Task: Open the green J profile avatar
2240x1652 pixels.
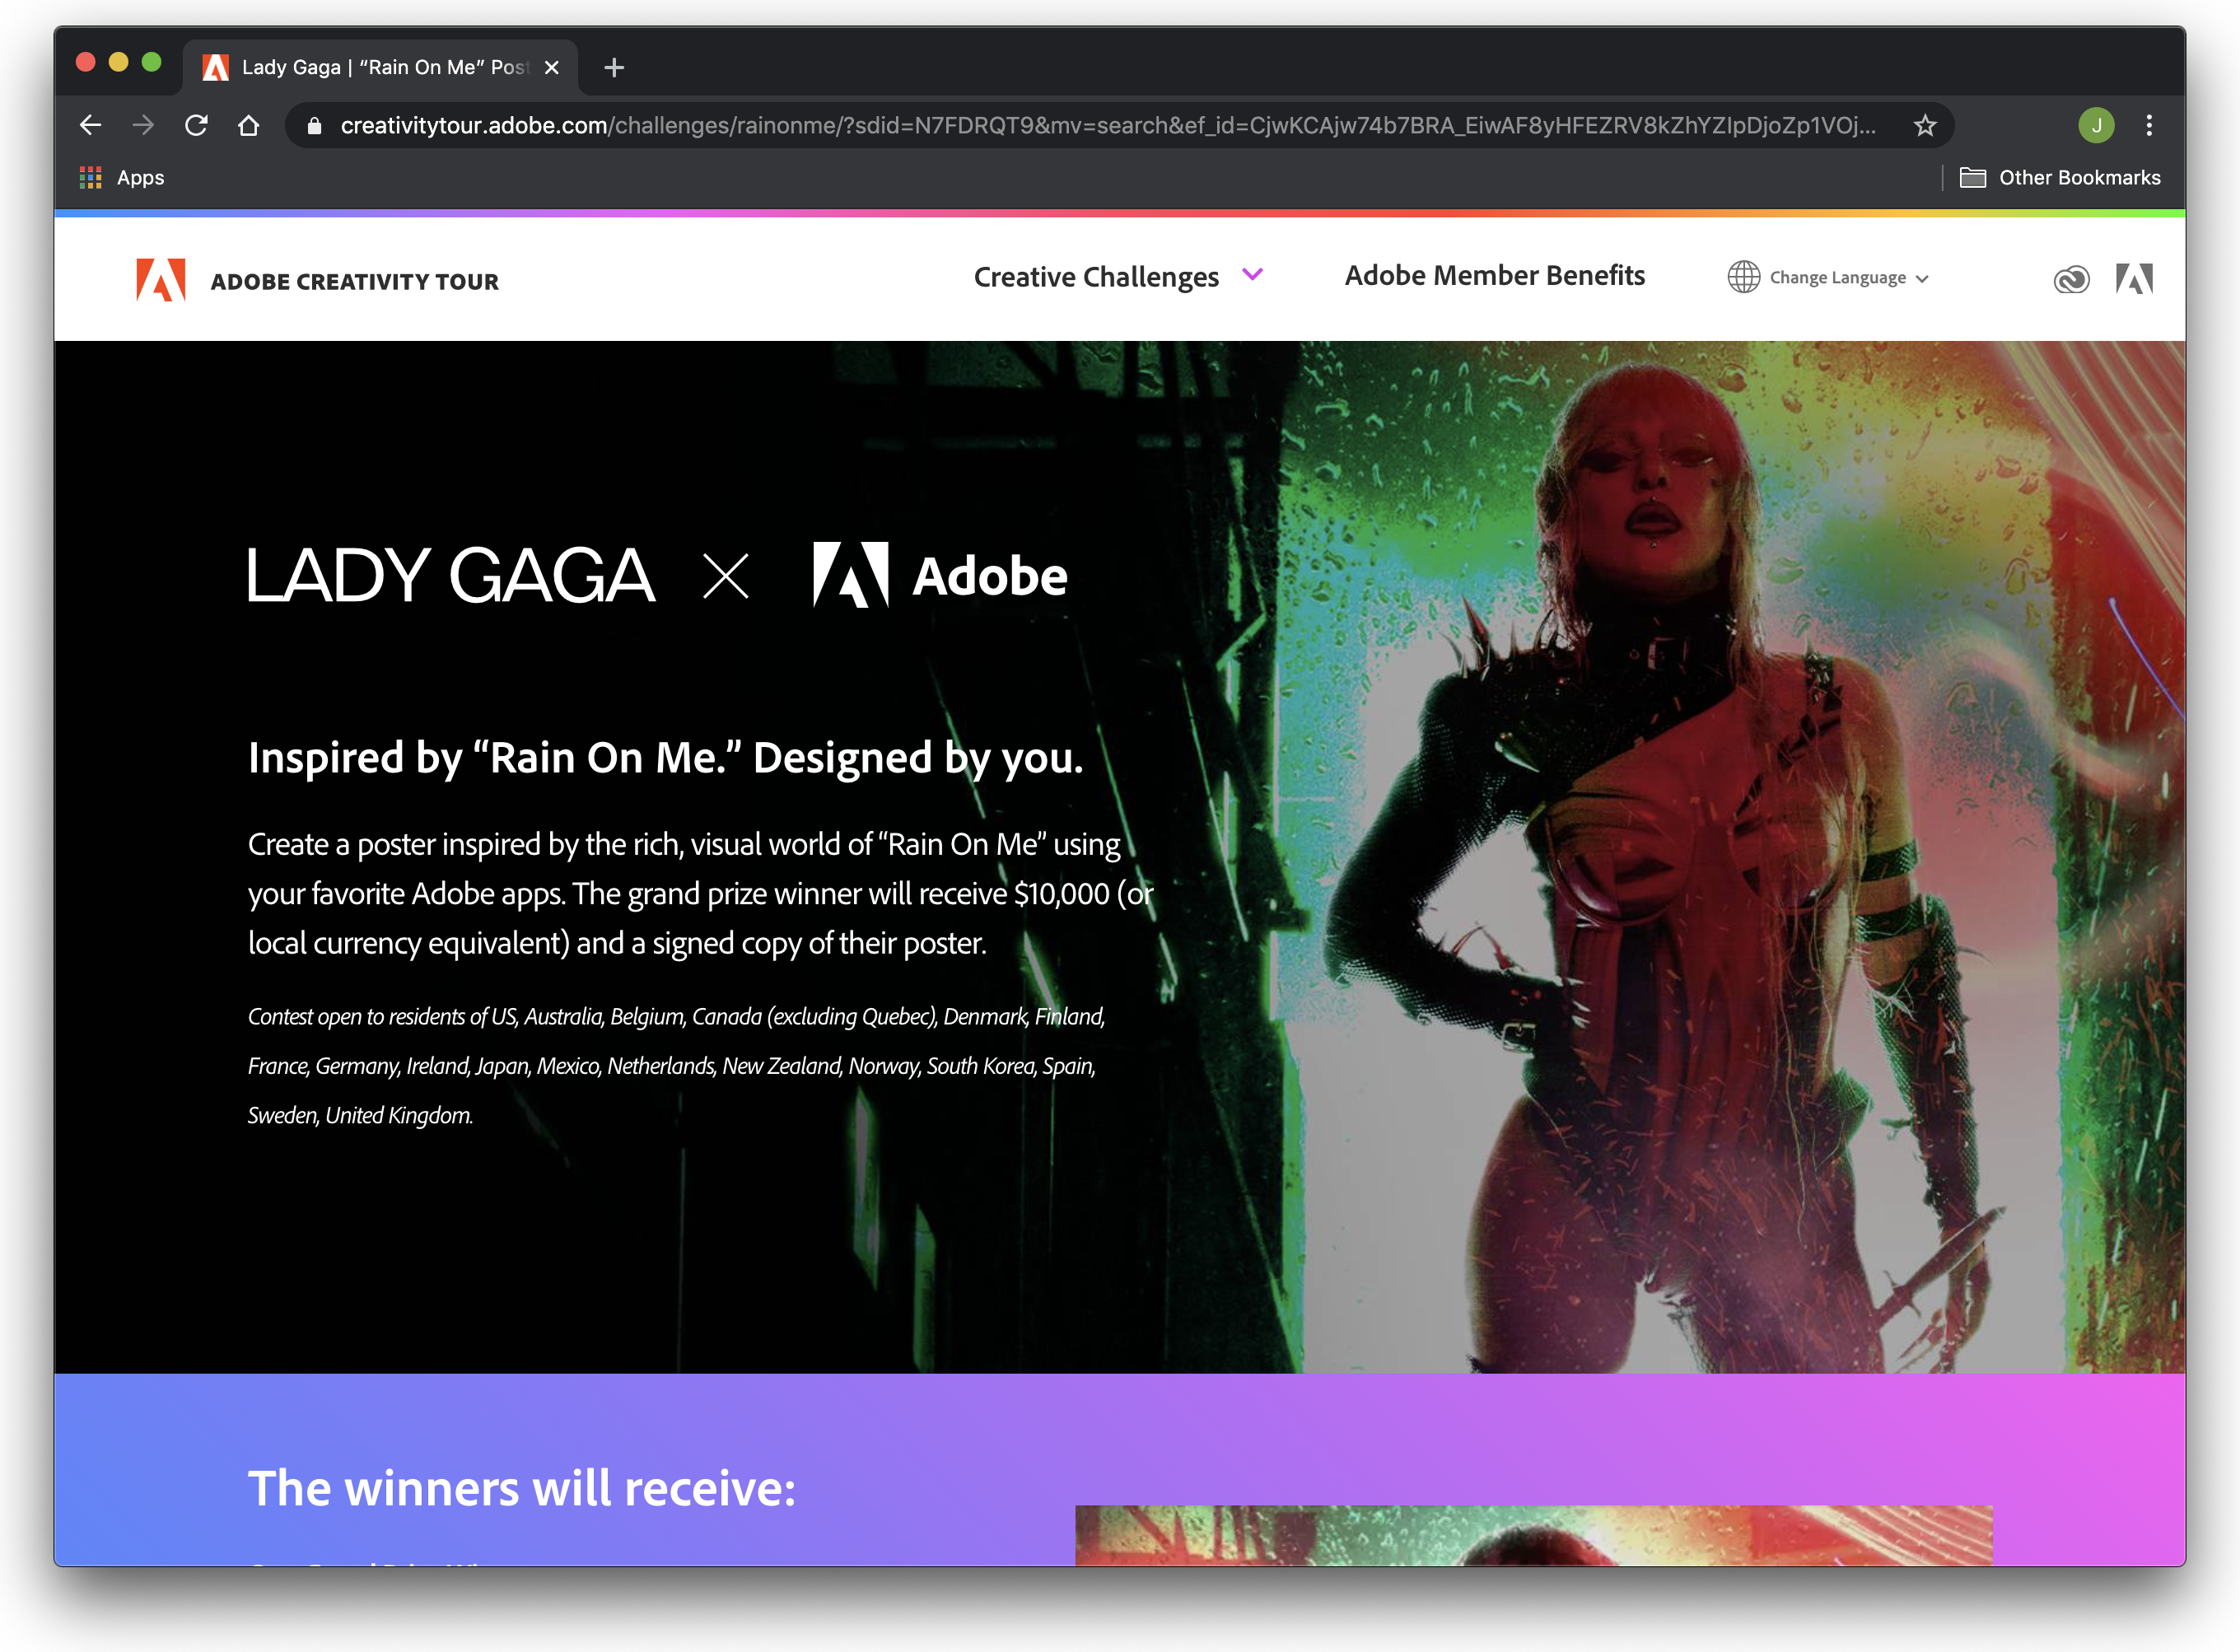Action: click(2096, 125)
